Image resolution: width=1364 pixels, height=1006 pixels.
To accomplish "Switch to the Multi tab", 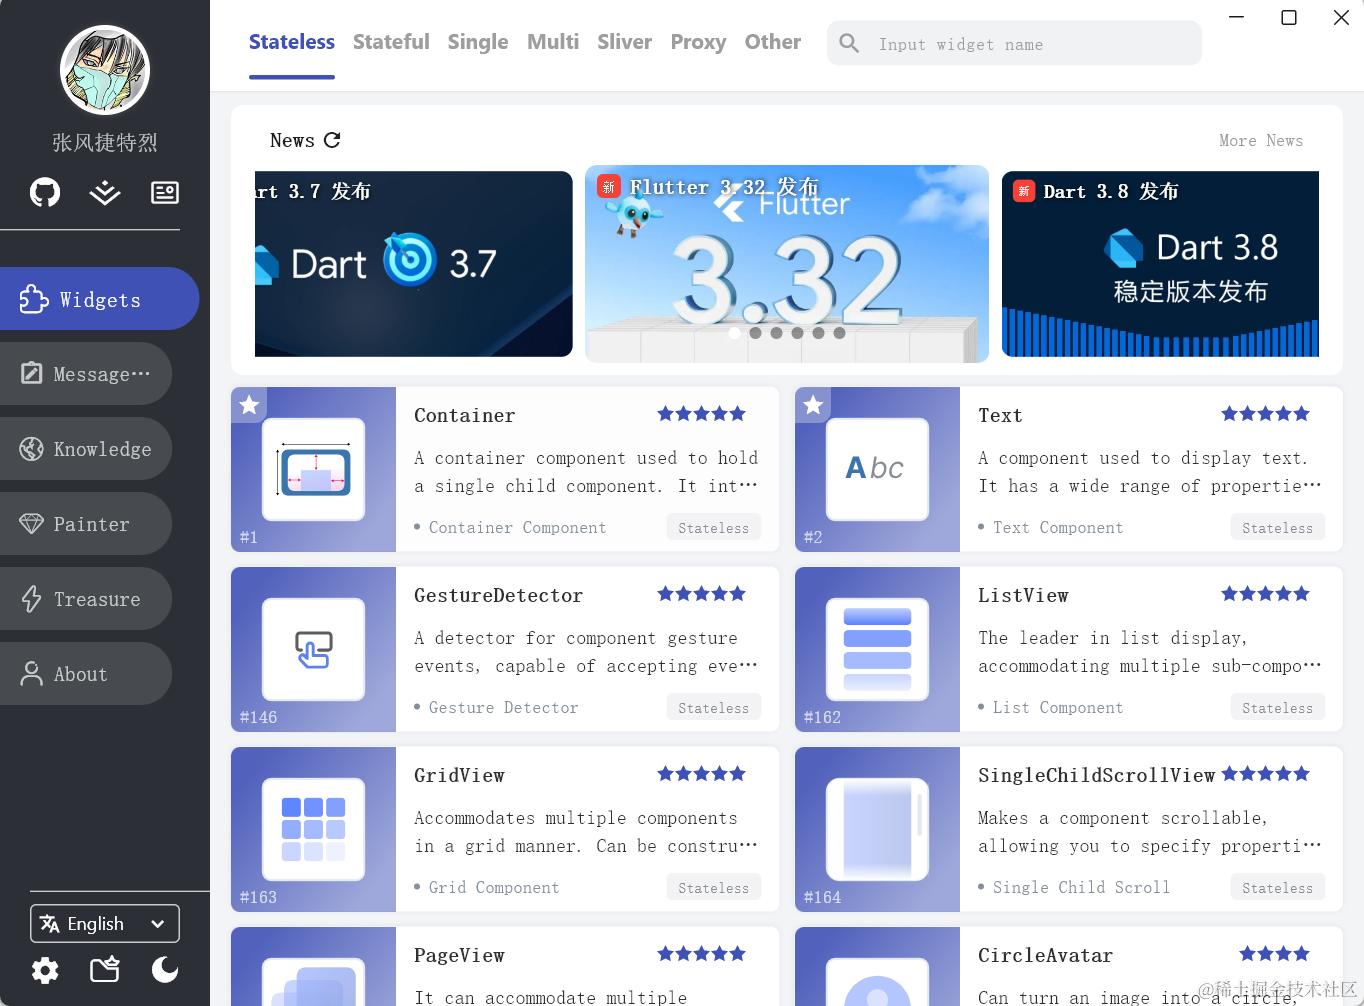I will [553, 42].
